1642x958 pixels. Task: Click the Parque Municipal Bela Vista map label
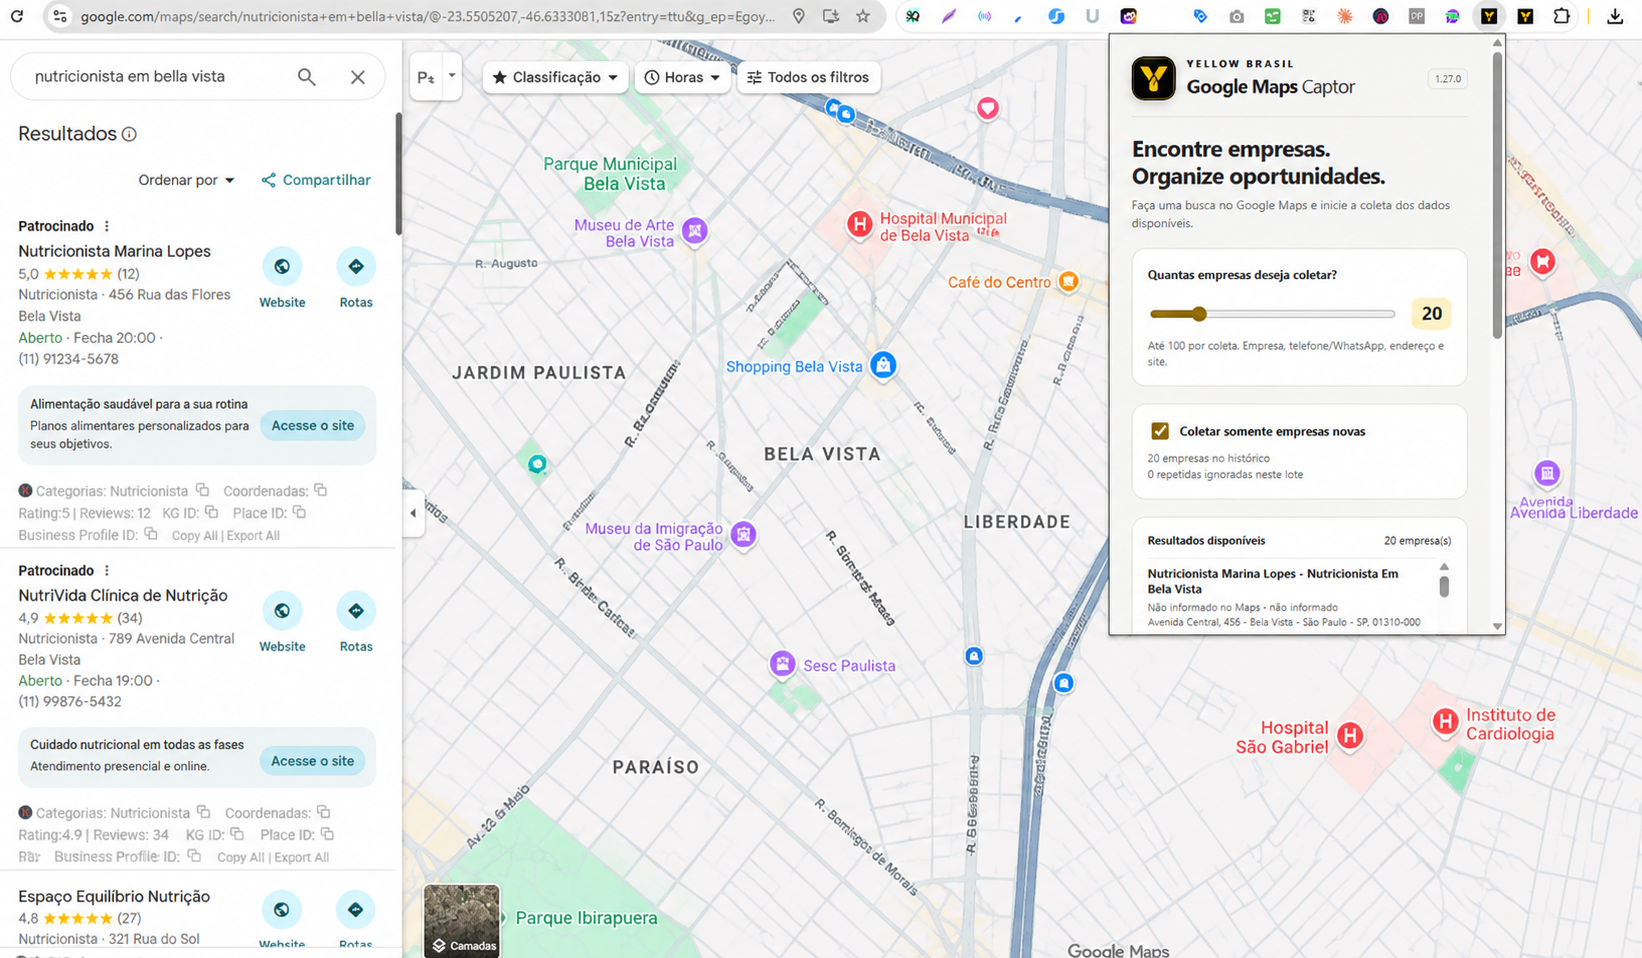(x=610, y=174)
